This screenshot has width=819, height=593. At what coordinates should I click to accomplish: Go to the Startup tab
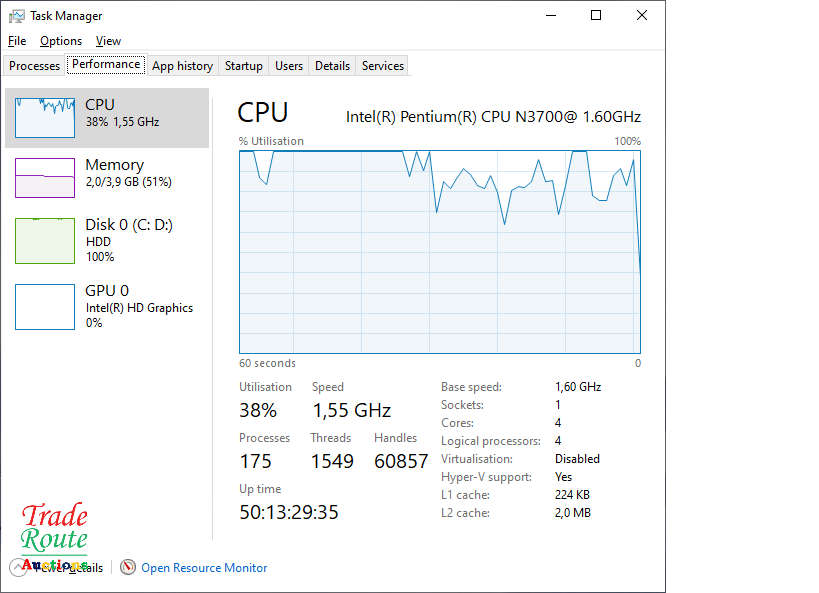pyautogui.click(x=243, y=66)
